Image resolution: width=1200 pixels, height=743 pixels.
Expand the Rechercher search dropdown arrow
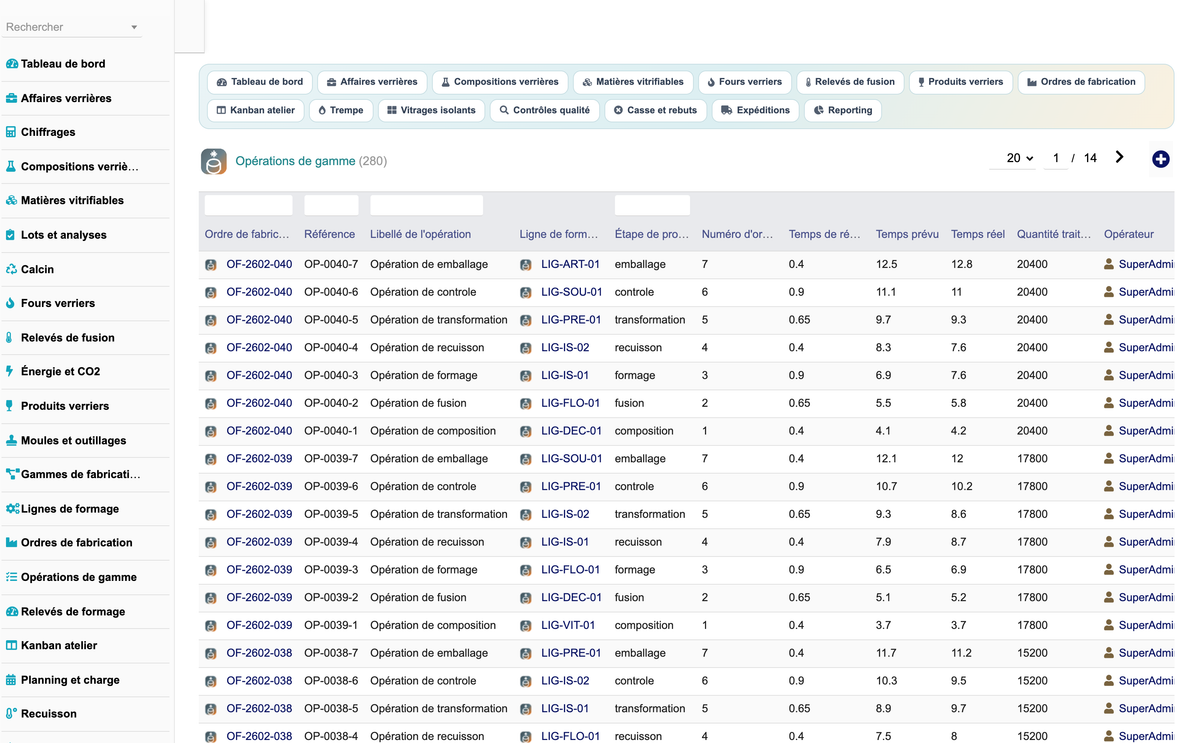click(134, 28)
